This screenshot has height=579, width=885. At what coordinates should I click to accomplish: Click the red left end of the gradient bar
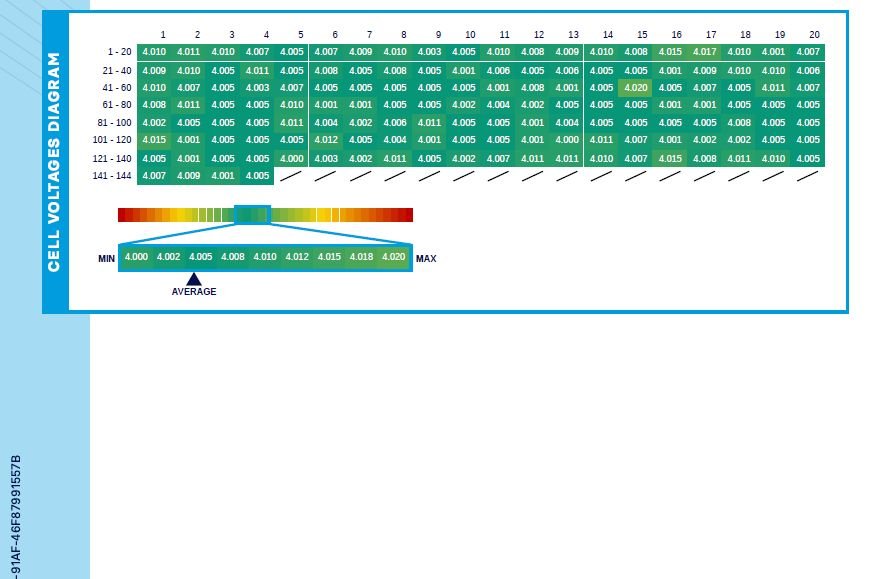[124, 214]
